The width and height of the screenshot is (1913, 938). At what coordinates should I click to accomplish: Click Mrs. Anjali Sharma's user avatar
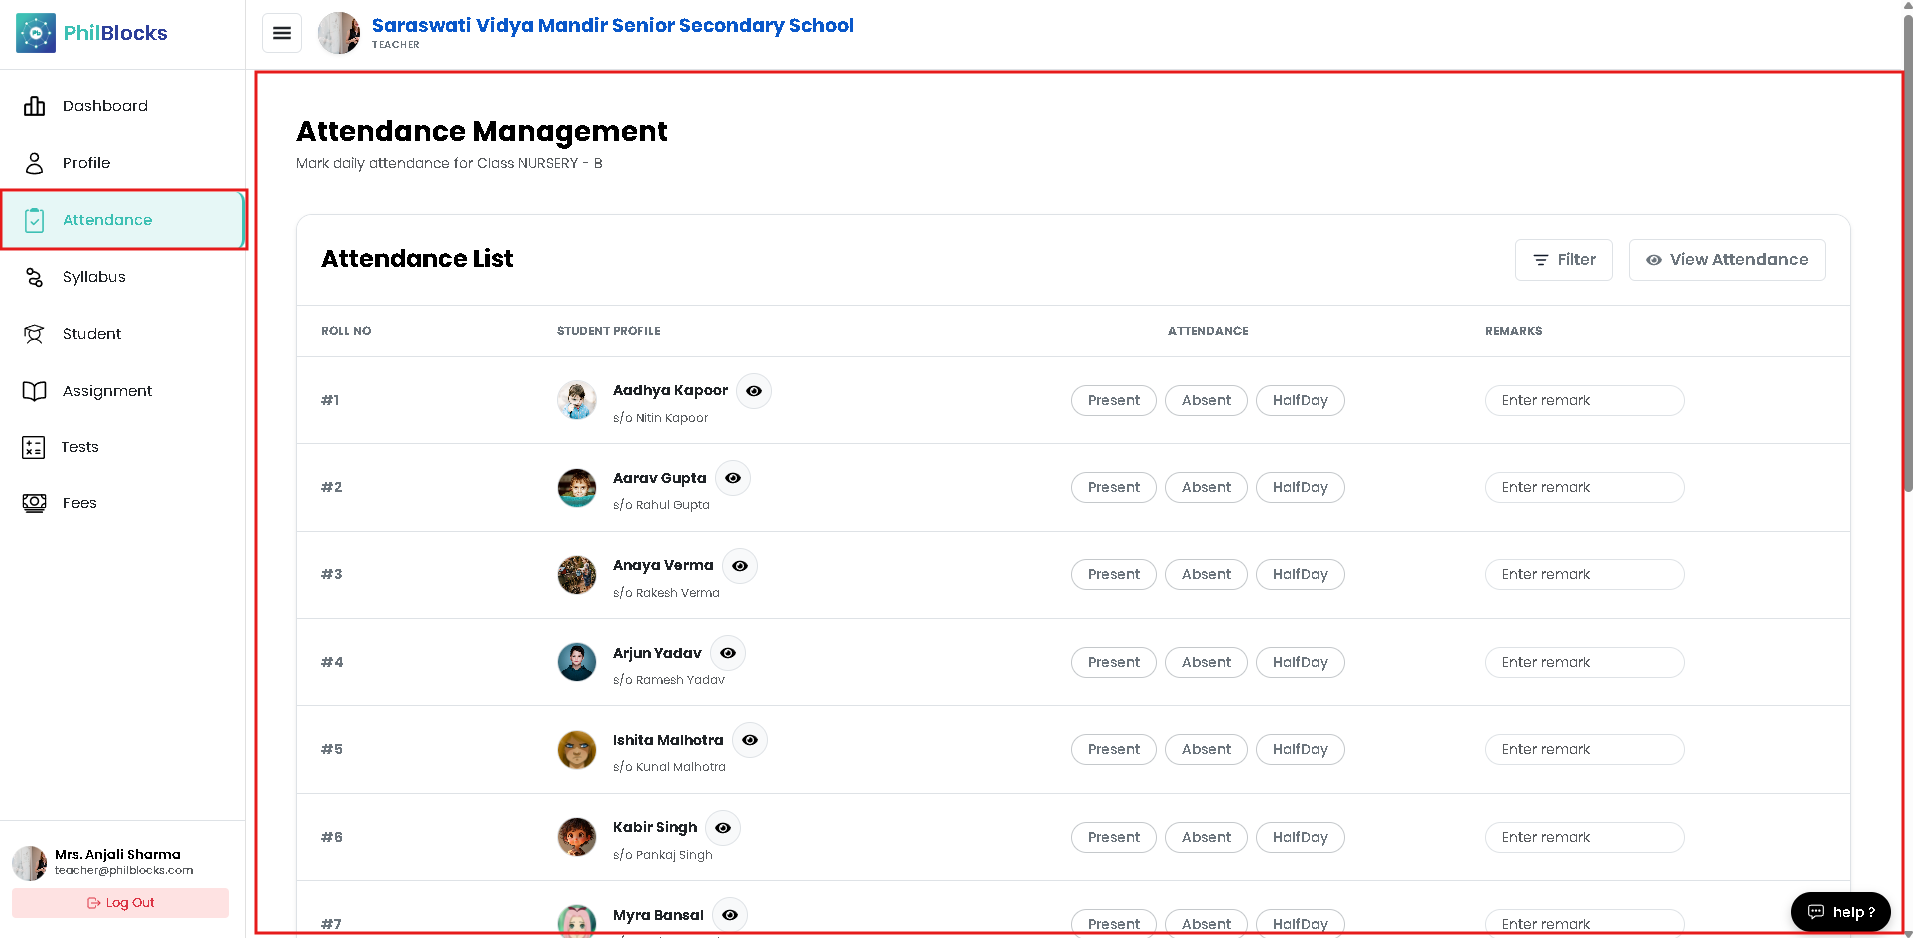[x=30, y=862]
